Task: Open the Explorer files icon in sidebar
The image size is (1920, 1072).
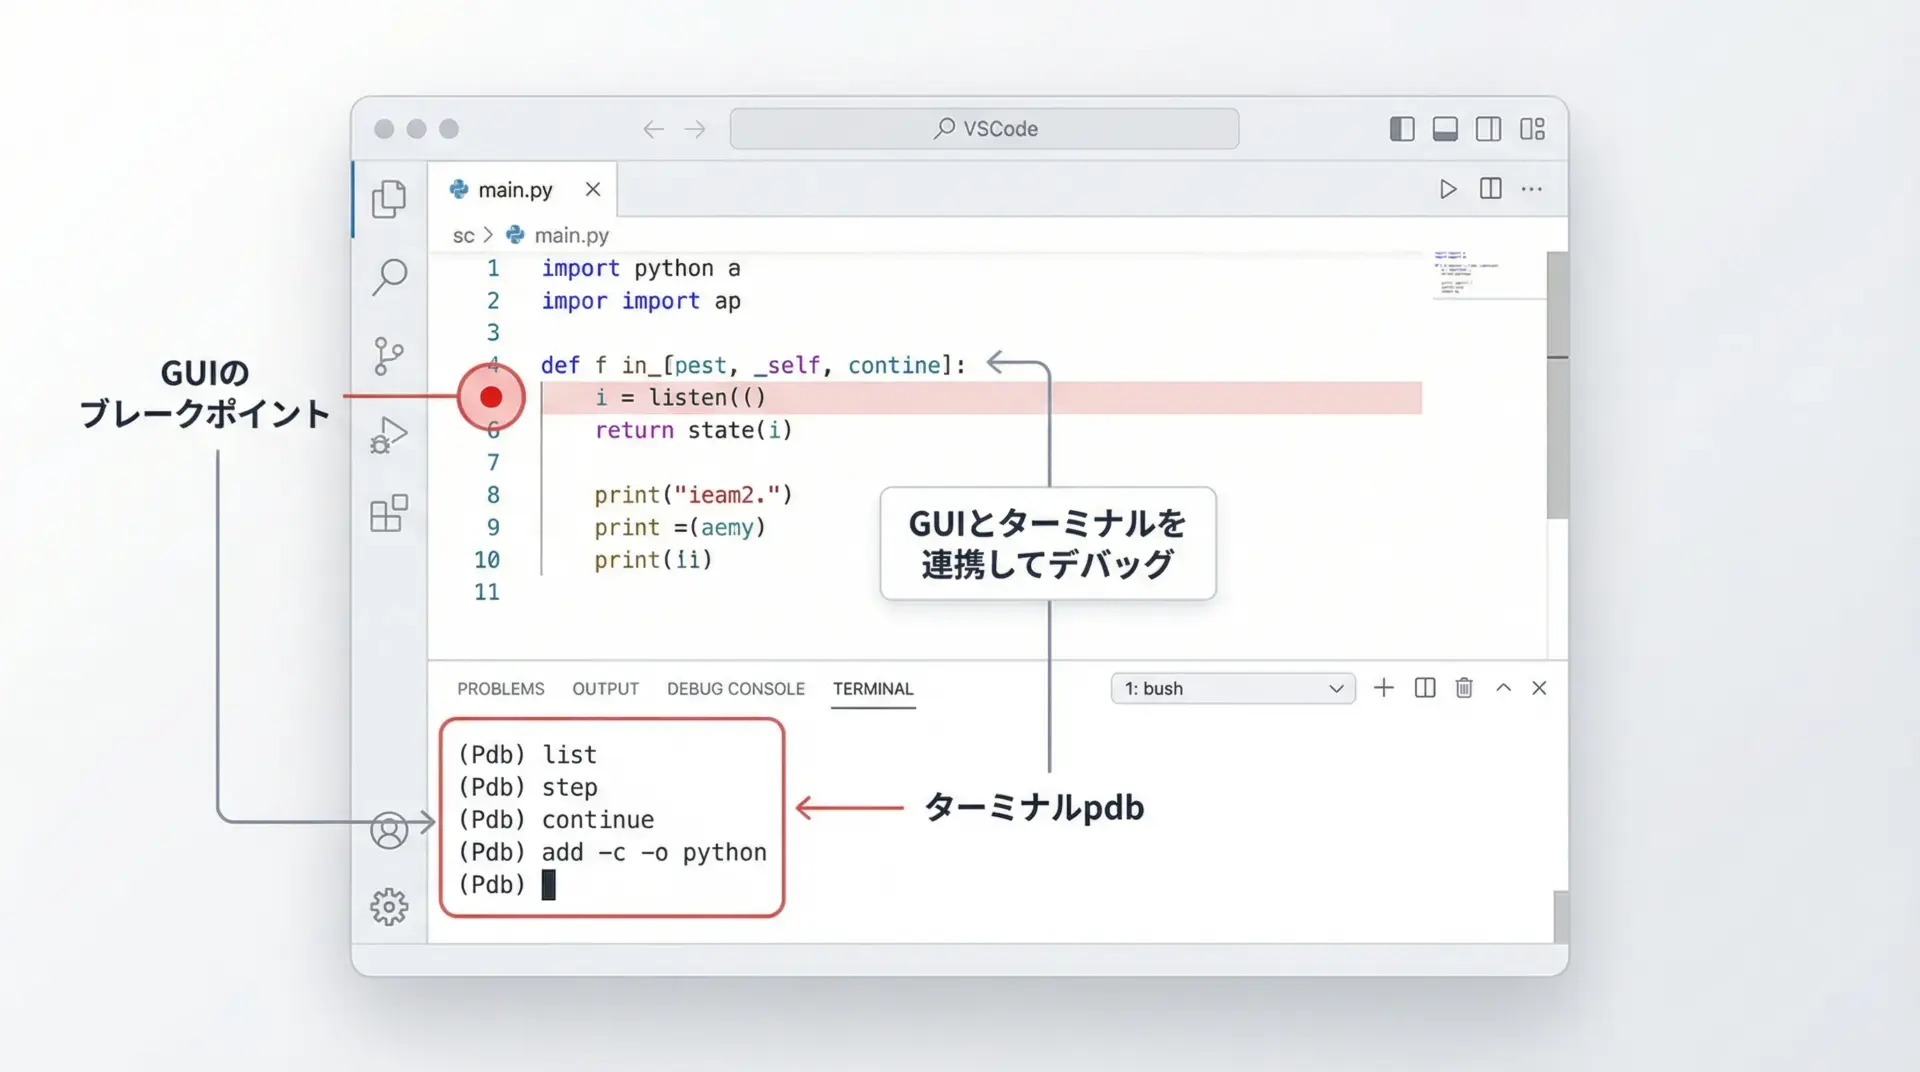Action: 389,199
